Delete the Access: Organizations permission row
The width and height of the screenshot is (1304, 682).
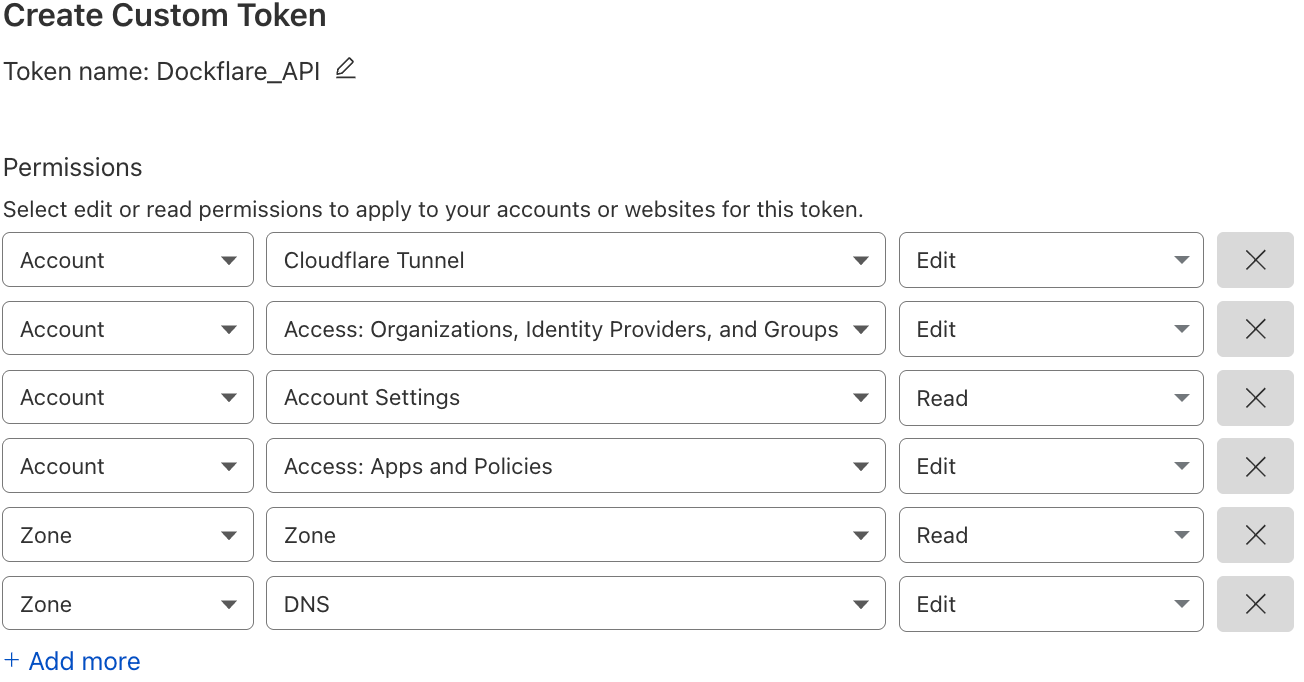pyautogui.click(x=1255, y=329)
